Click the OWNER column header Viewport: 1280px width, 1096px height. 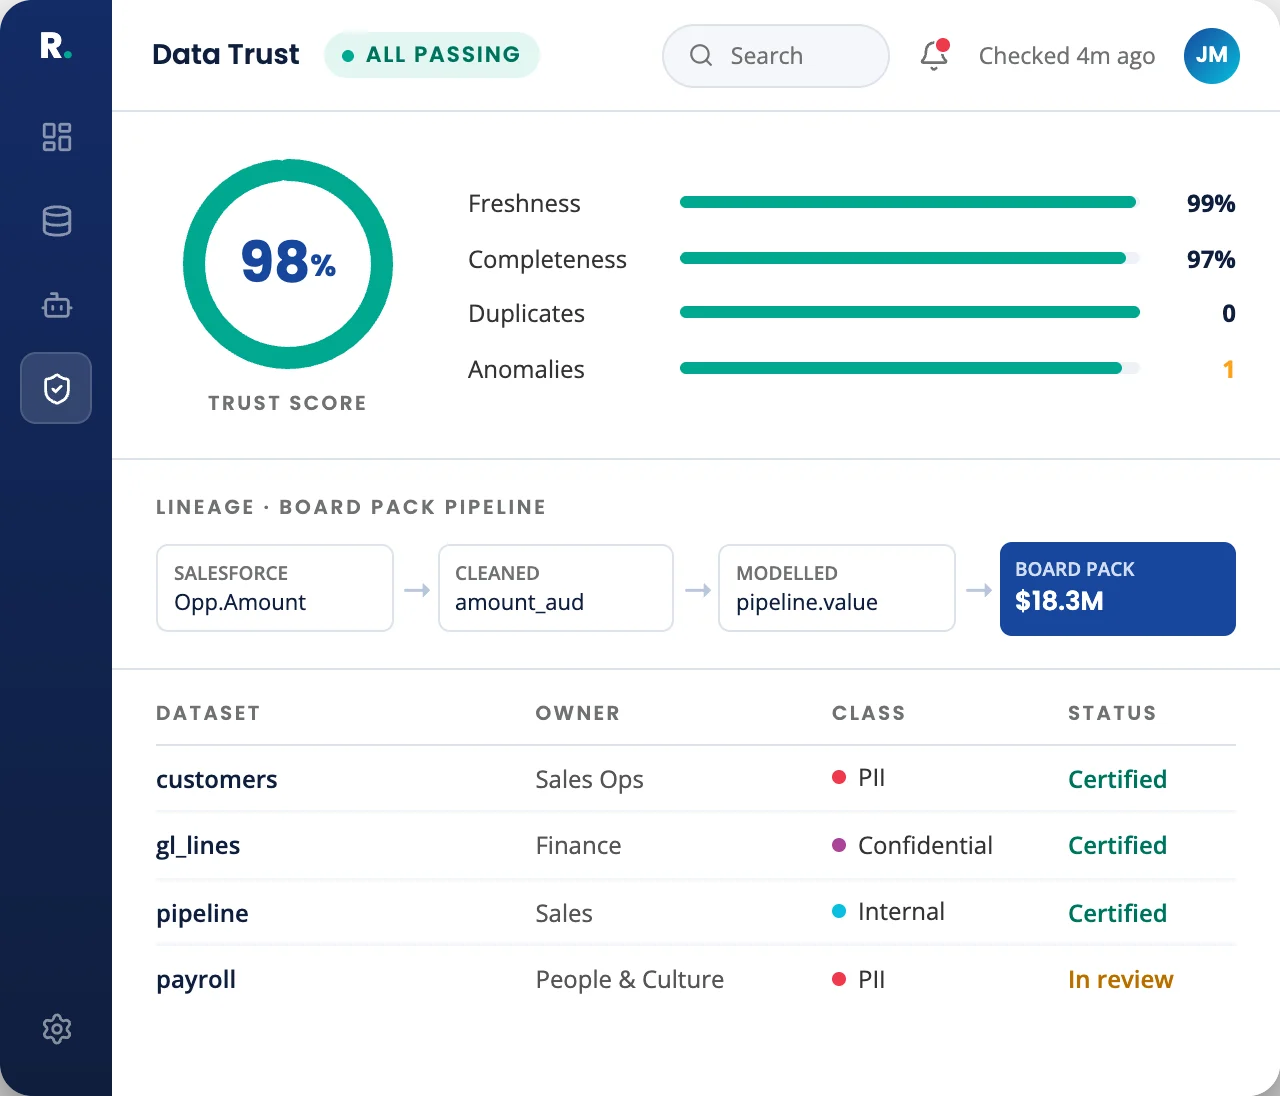pos(578,713)
